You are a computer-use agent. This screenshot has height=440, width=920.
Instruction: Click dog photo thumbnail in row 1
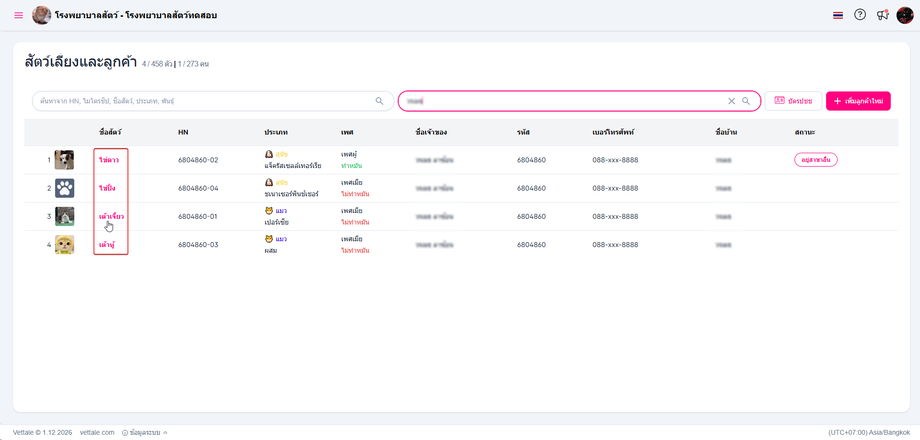click(x=65, y=160)
